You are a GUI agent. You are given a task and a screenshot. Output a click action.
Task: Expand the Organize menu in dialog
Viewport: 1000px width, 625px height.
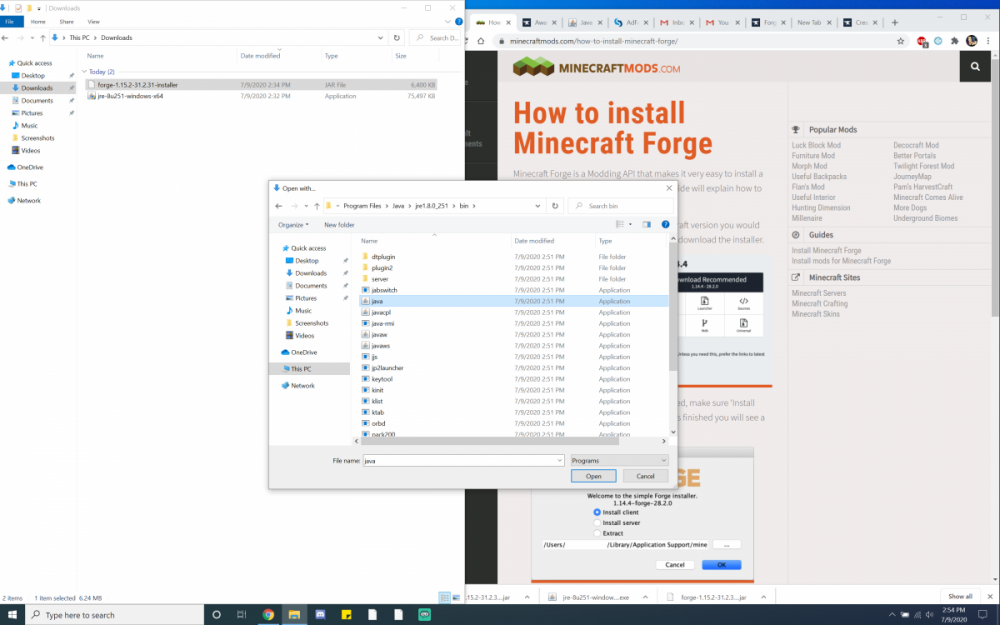click(293, 225)
